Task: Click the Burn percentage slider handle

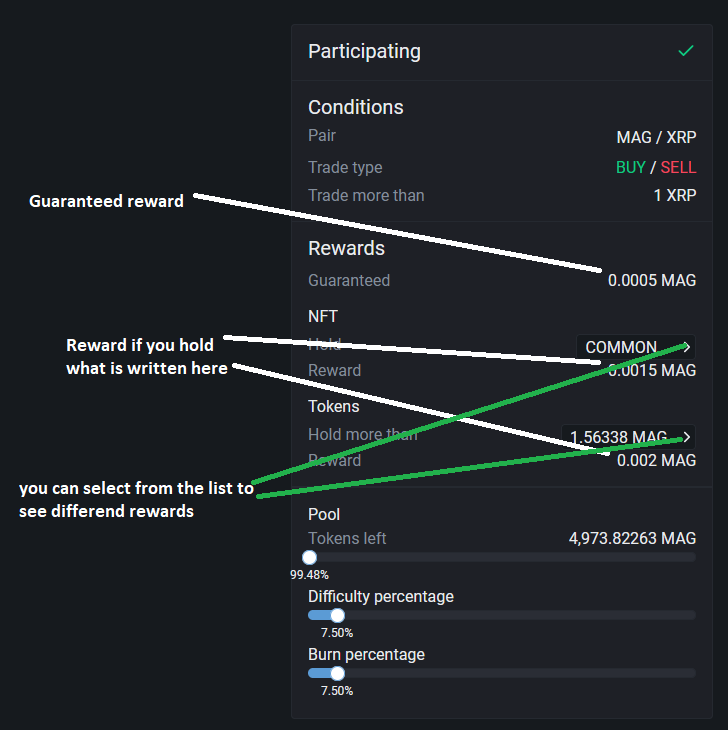Action: (x=337, y=673)
